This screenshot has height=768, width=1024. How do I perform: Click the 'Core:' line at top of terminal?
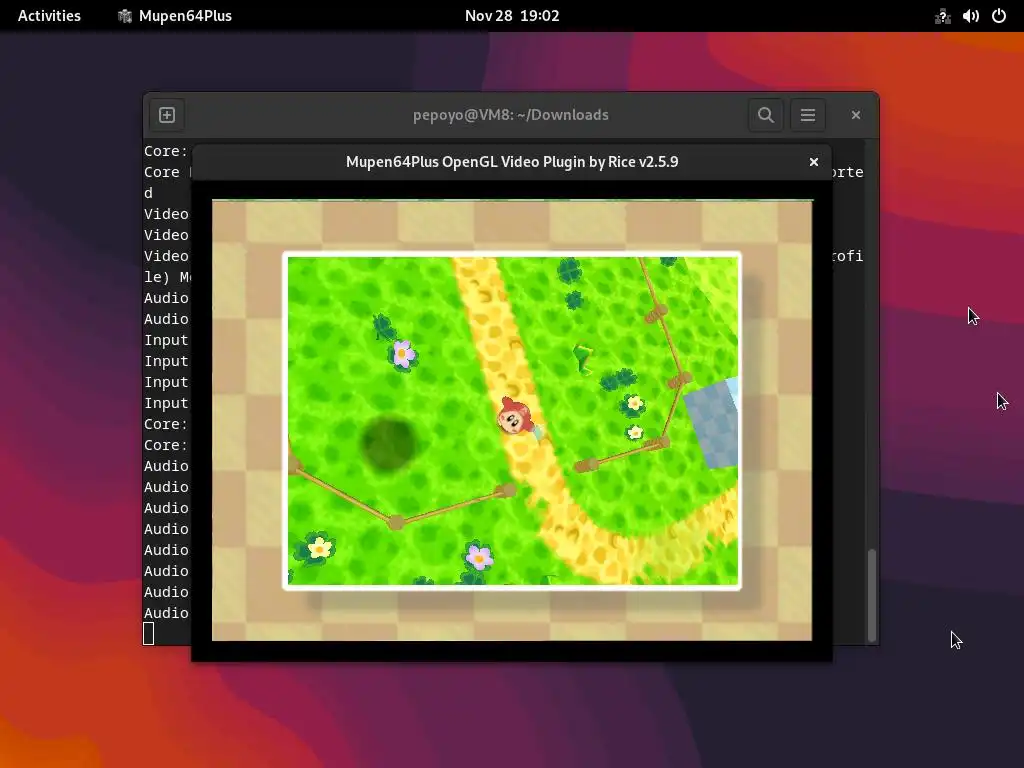166,152
